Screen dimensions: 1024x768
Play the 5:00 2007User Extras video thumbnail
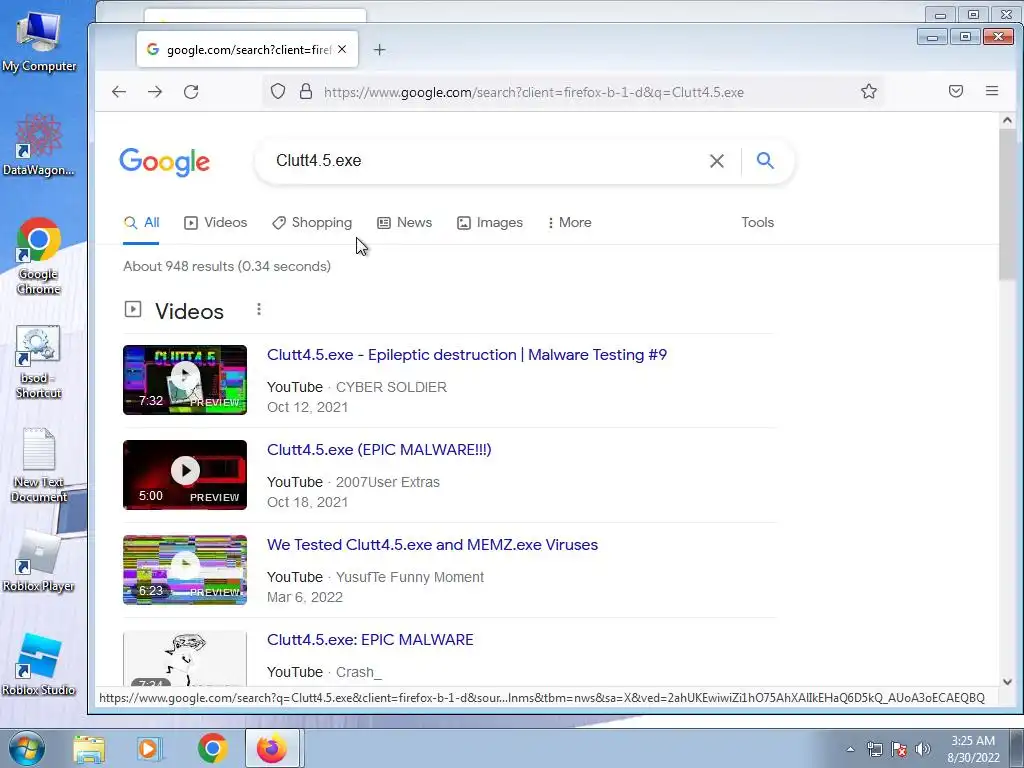pyautogui.click(x=185, y=475)
